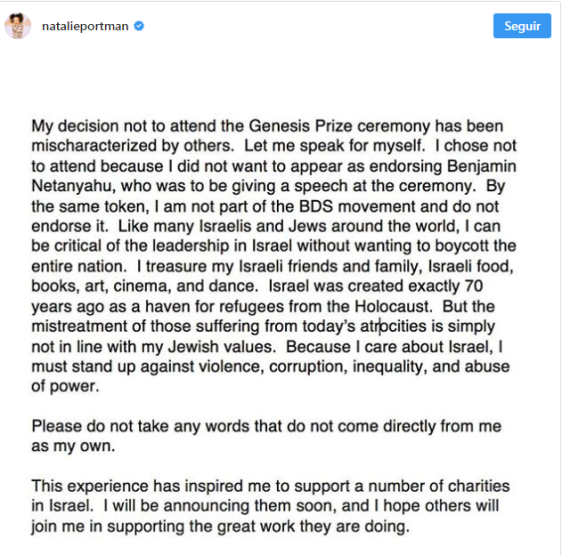Click the words 'of power.' ending the first paragraph

pyautogui.click(x=65, y=386)
